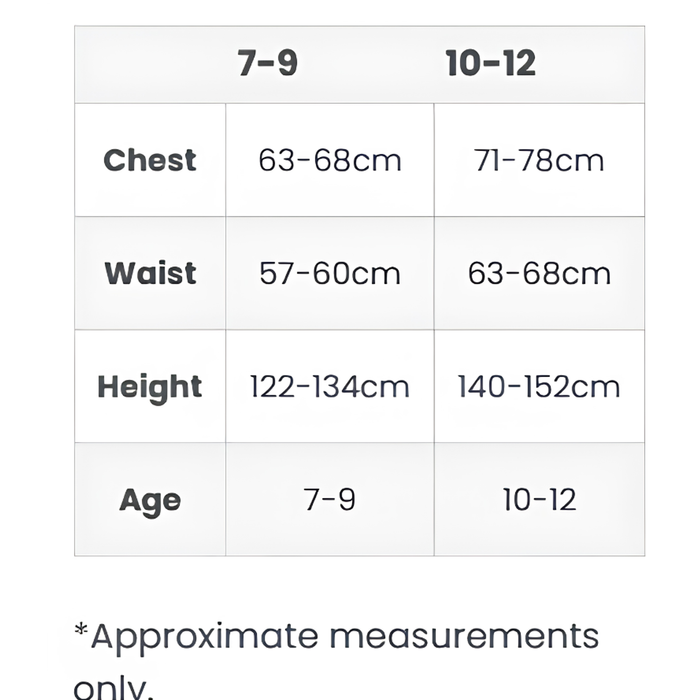Click the Age row label
Viewport: 700px width, 700px height.
click(150, 500)
